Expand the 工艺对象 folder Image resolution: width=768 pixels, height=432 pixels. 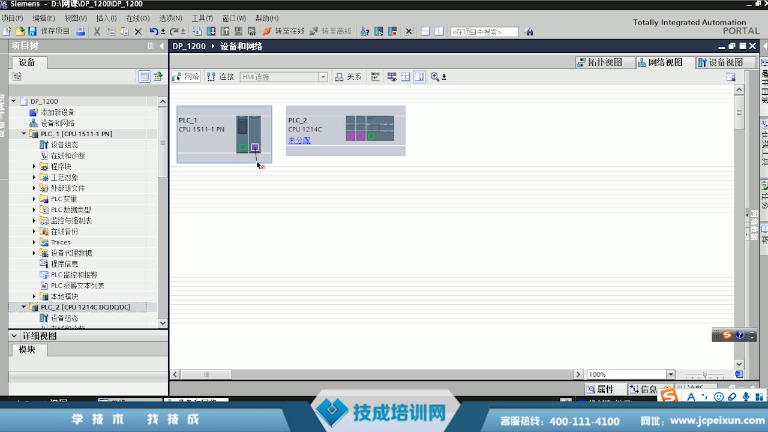click(x=34, y=177)
